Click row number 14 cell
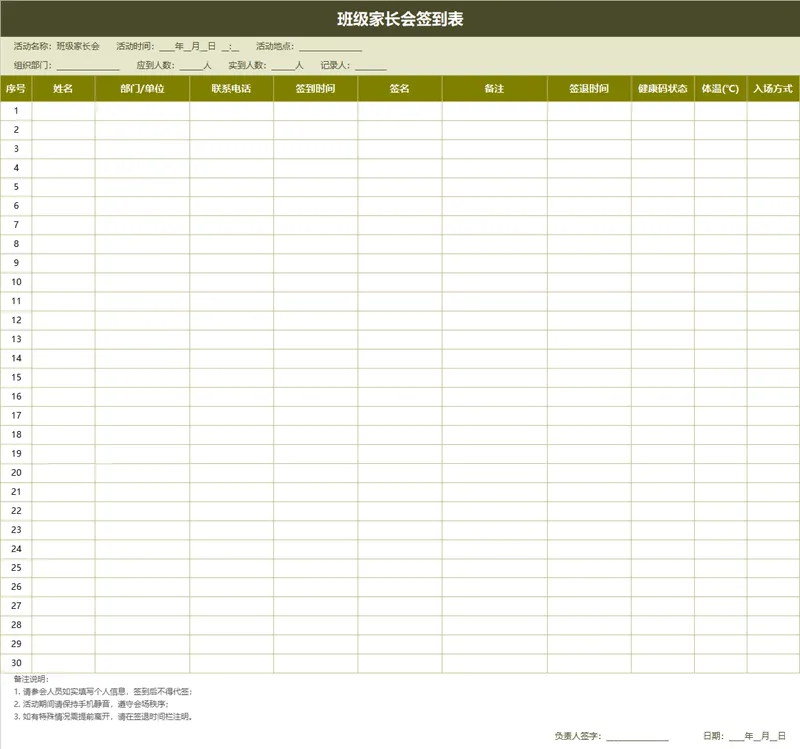Viewport: 800px width, 749px height. click(x=16, y=358)
